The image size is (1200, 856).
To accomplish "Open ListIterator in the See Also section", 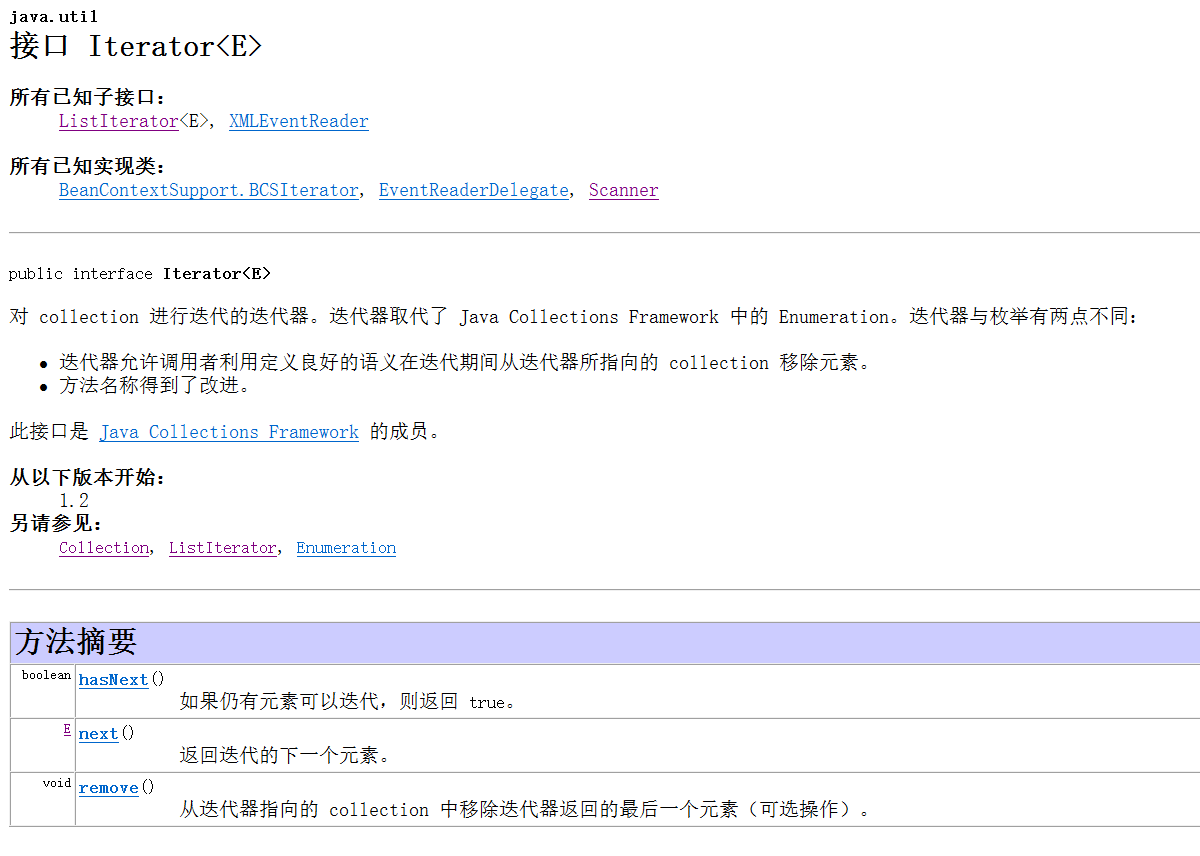I will click(223, 548).
